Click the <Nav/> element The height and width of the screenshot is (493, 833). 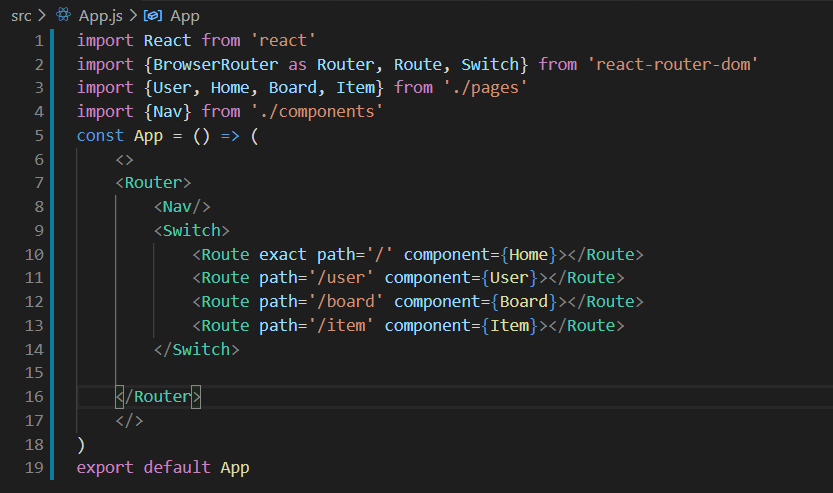(x=182, y=207)
